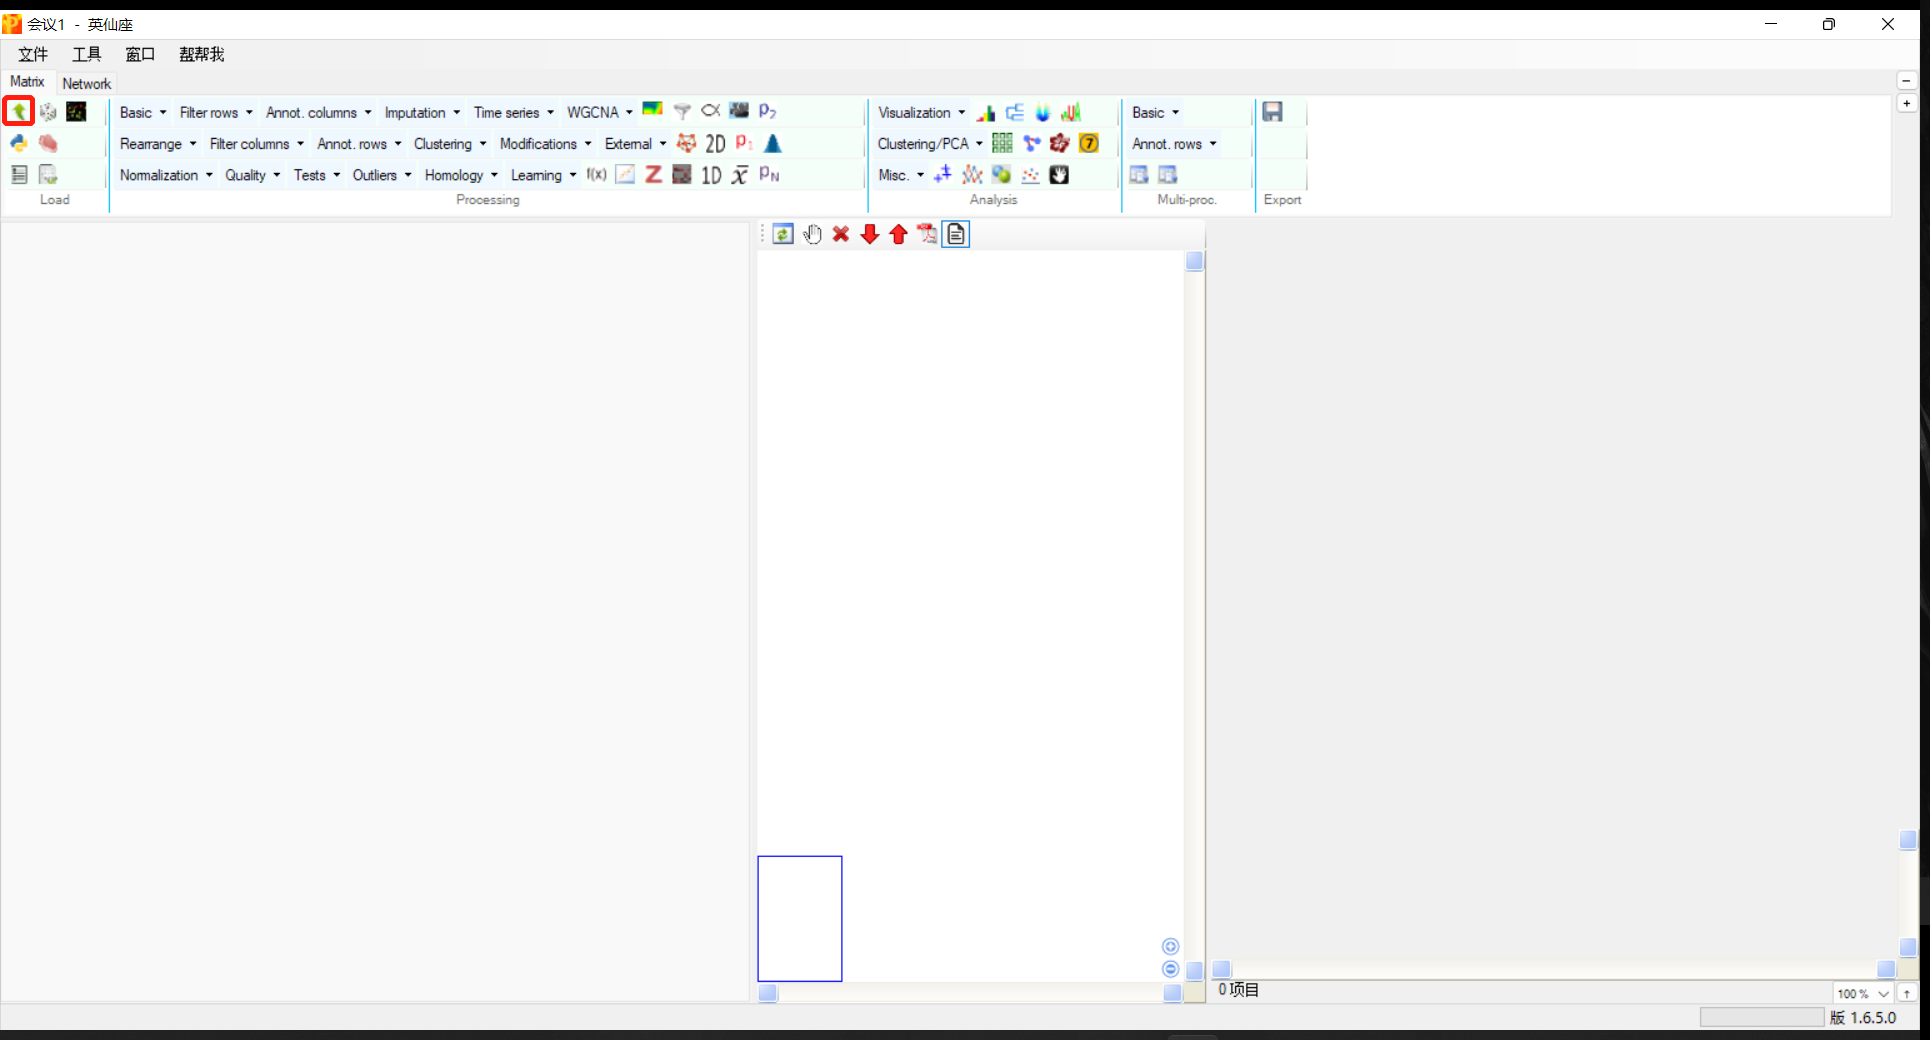Open the WGCNA dropdown
Image resolution: width=1930 pixels, height=1040 pixels.
pyautogui.click(x=600, y=112)
